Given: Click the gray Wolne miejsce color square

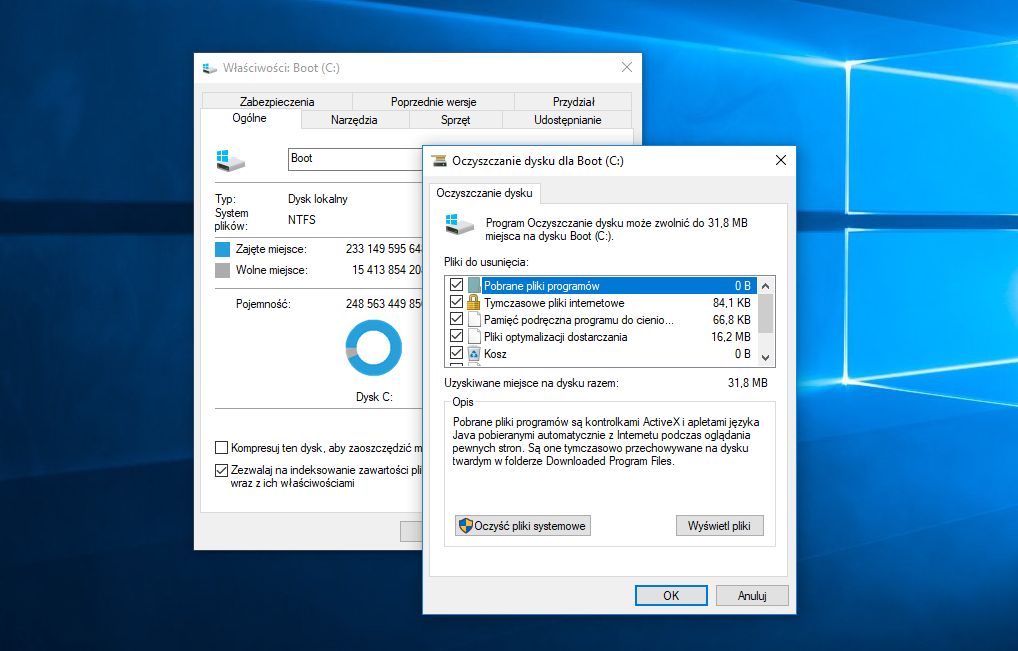Looking at the screenshot, I should point(223,270).
